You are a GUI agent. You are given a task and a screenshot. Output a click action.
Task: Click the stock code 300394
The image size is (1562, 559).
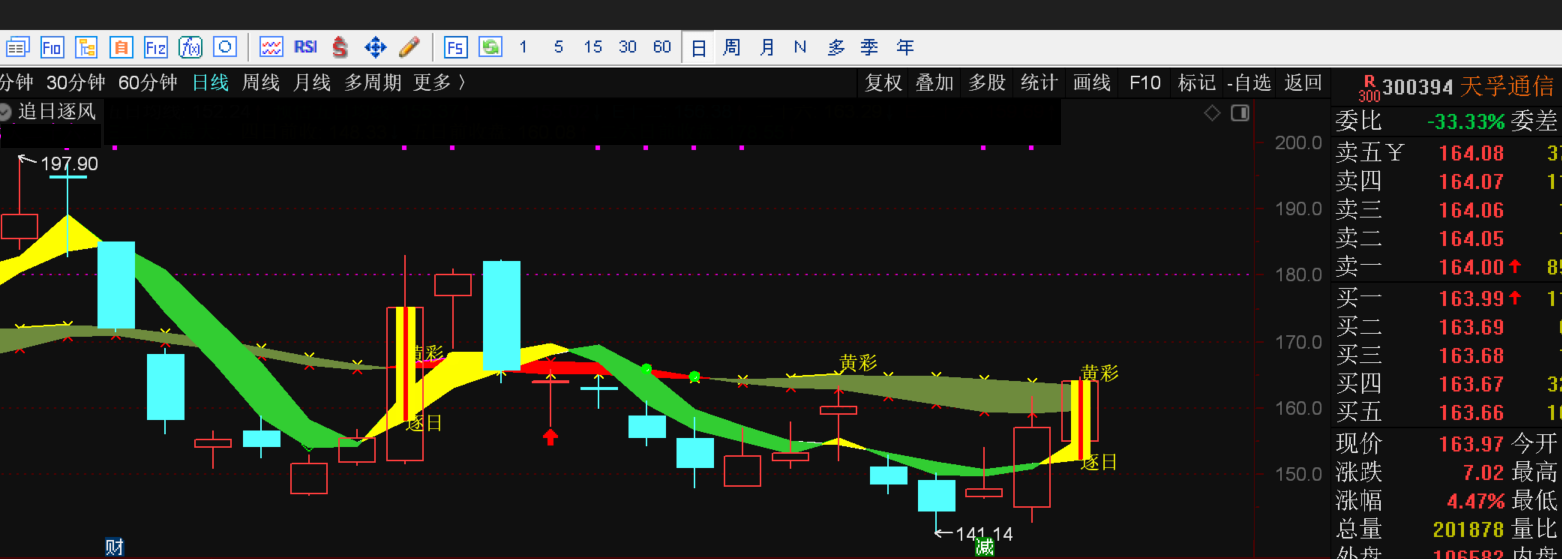coord(1418,88)
